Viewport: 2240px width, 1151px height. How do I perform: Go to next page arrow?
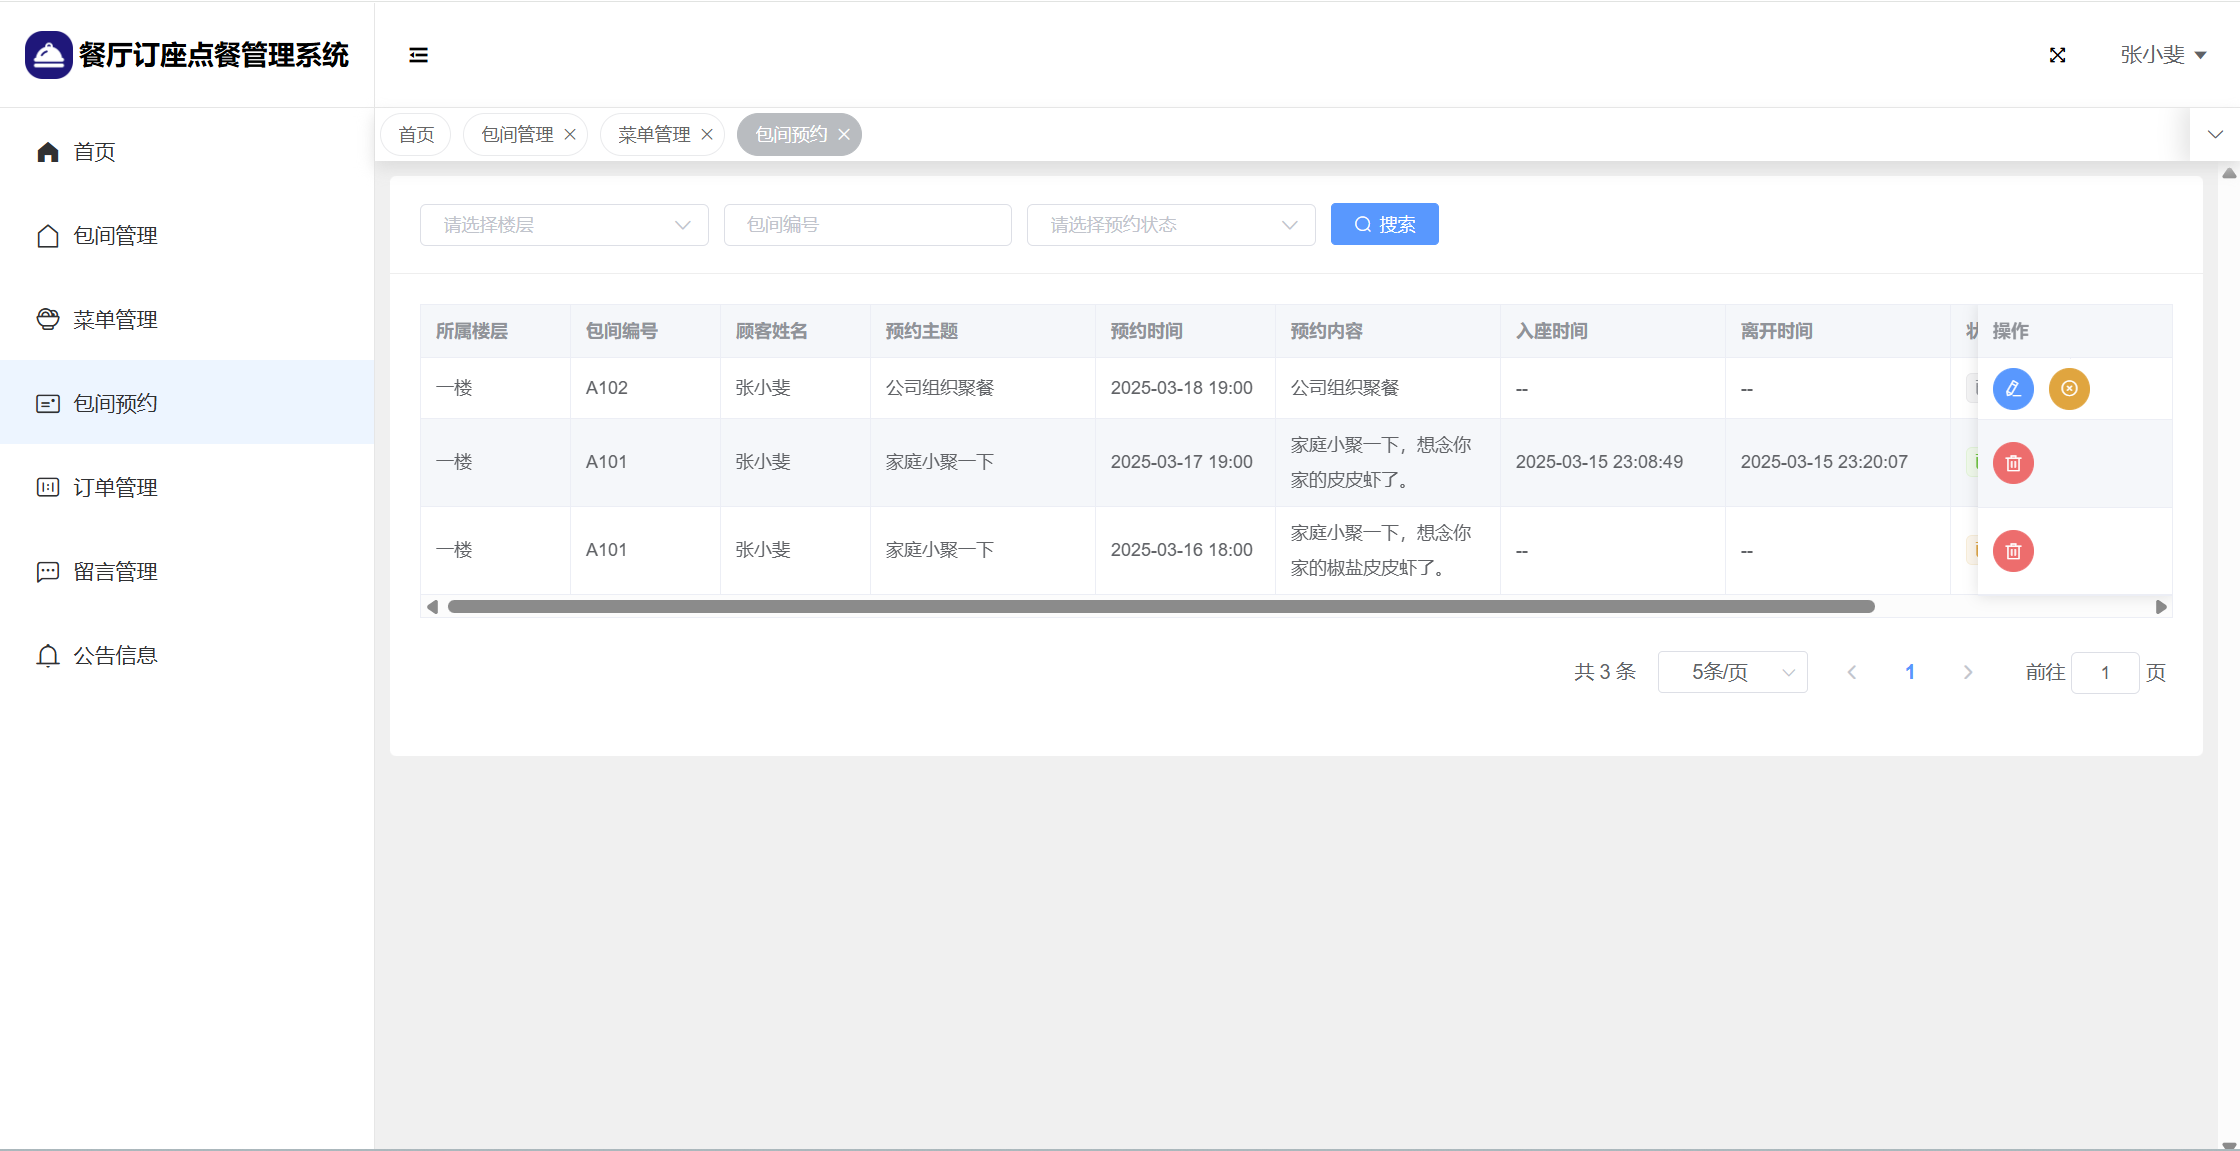(1967, 672)
